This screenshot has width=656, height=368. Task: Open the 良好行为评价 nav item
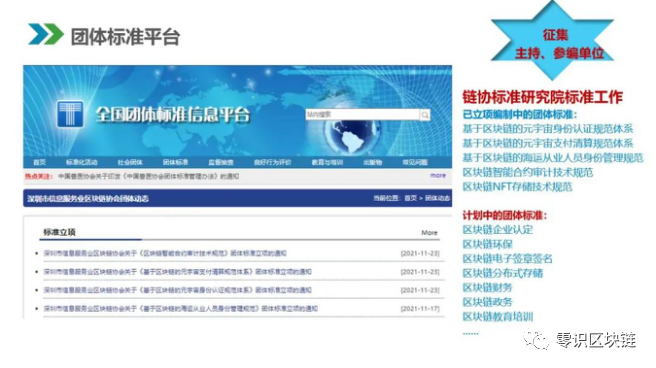272,162
